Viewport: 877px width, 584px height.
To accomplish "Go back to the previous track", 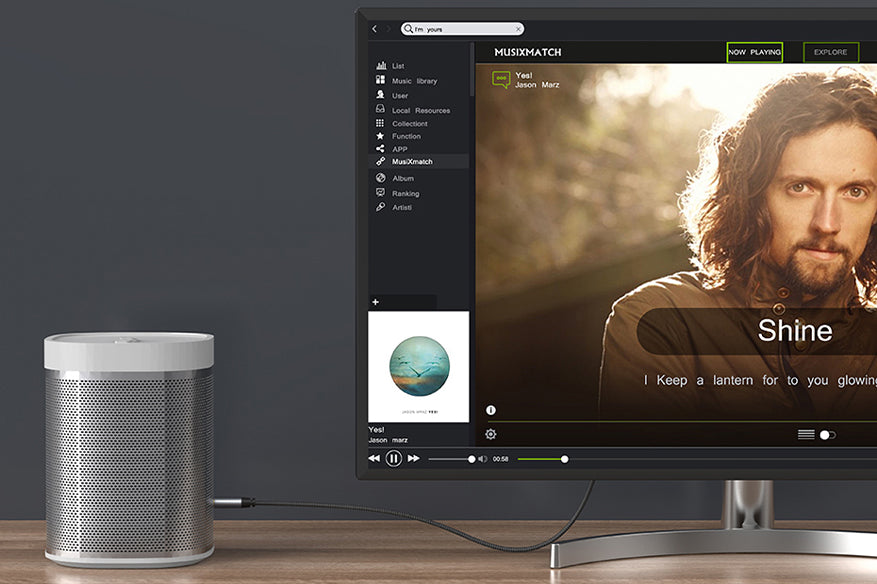I will [x=374, y=458].
